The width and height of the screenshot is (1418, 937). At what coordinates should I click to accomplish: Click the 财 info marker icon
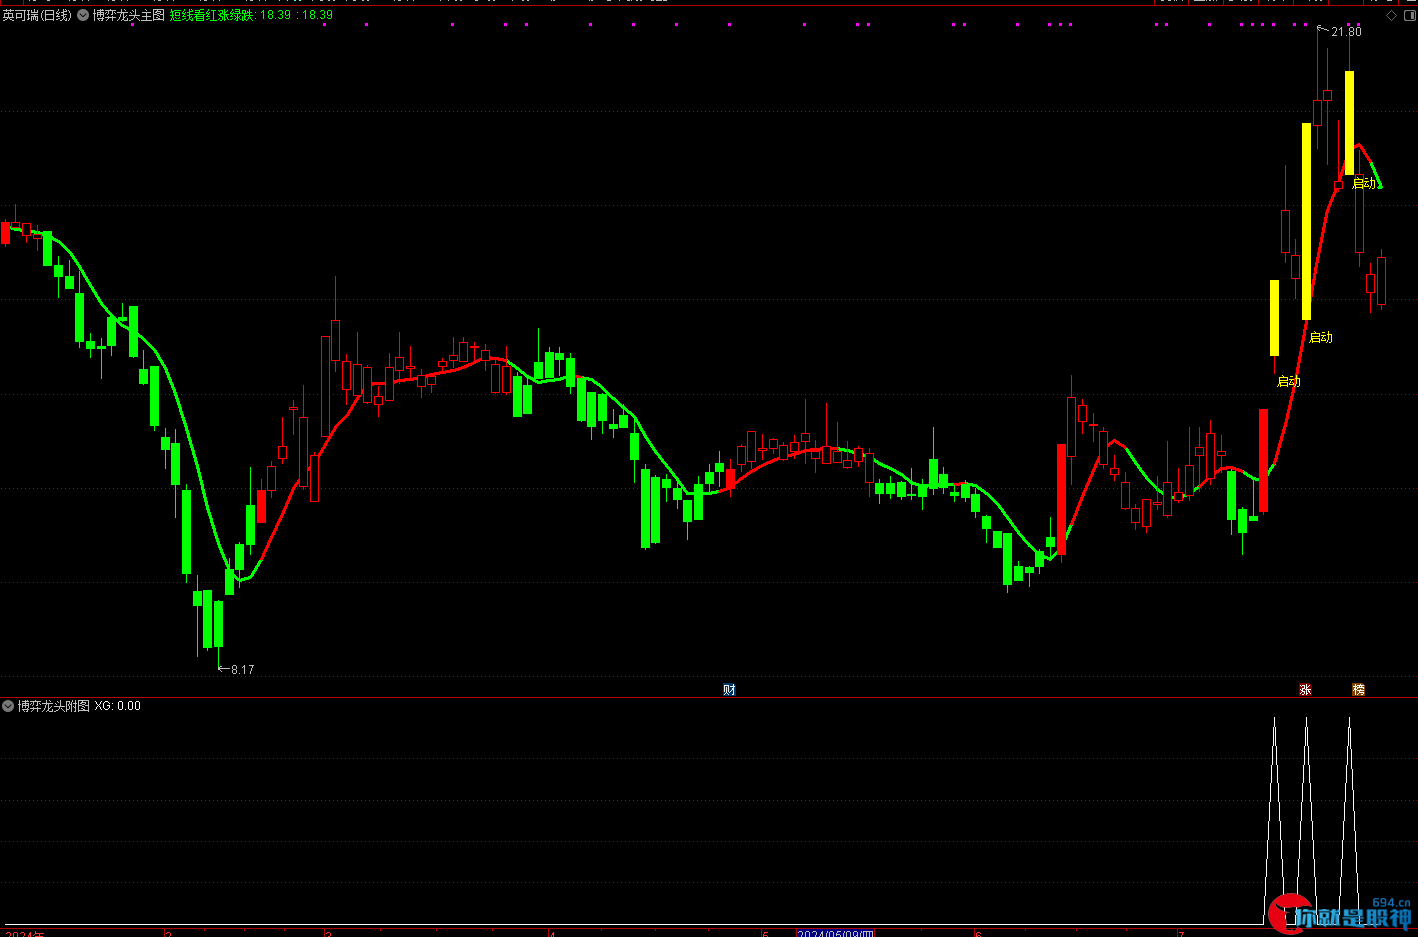(729, 690)
